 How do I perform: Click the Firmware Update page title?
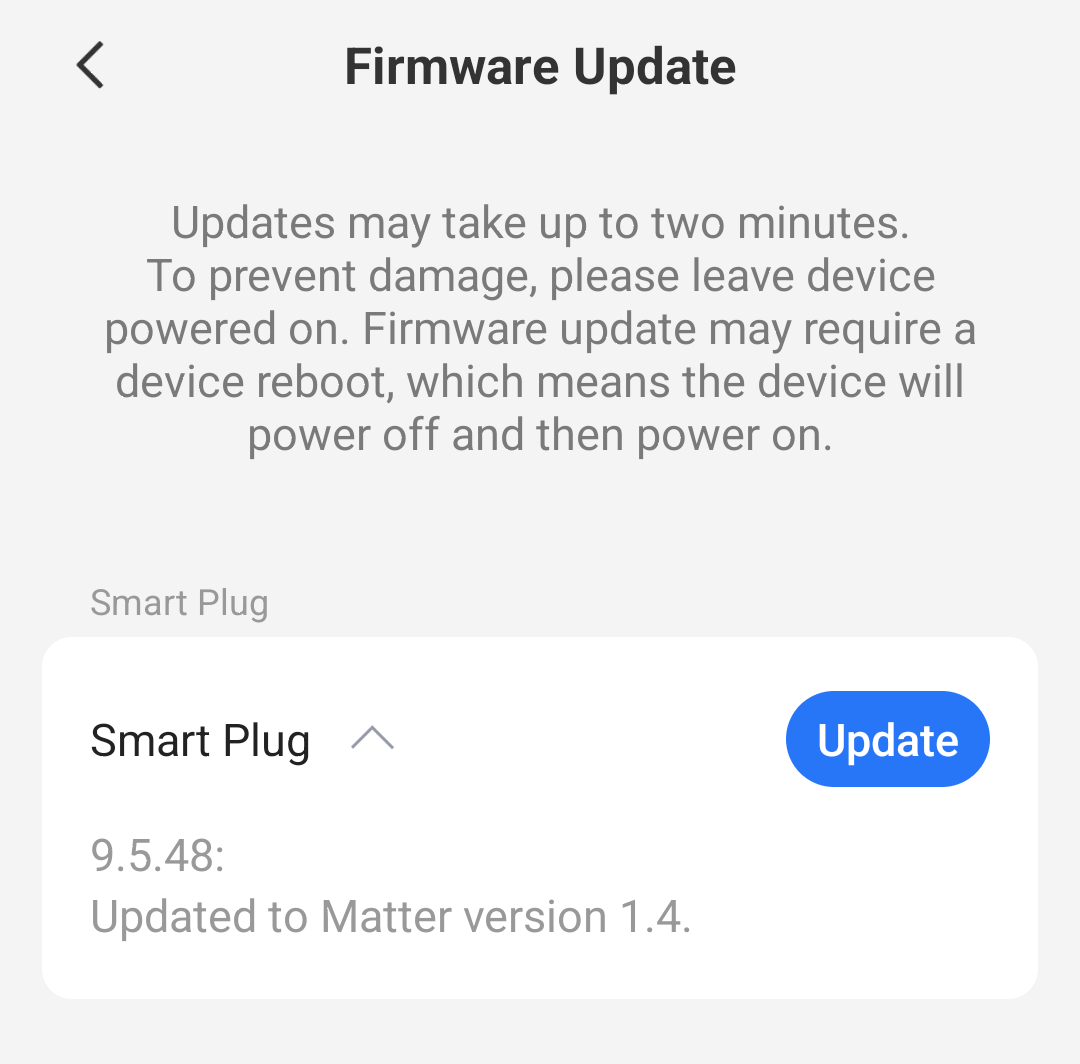(x=540, y=67)
